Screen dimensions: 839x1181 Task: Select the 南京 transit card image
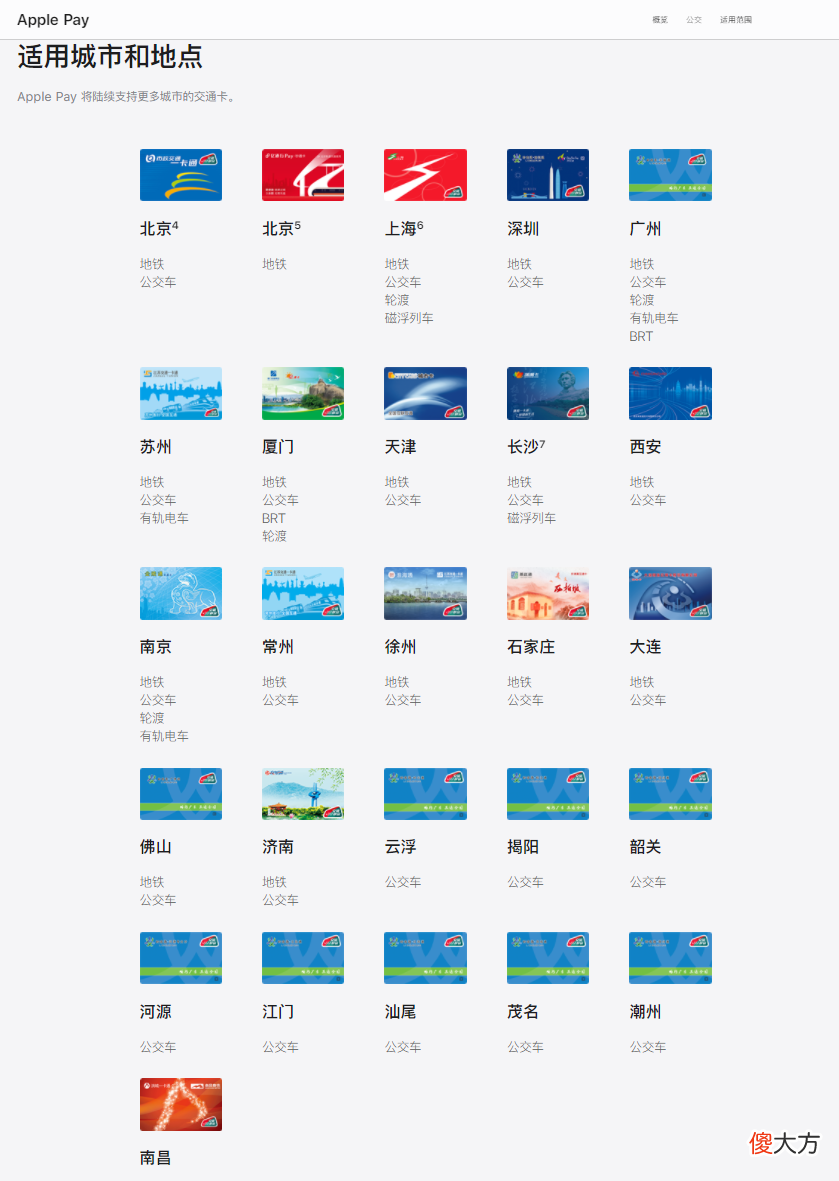[181, 594]
